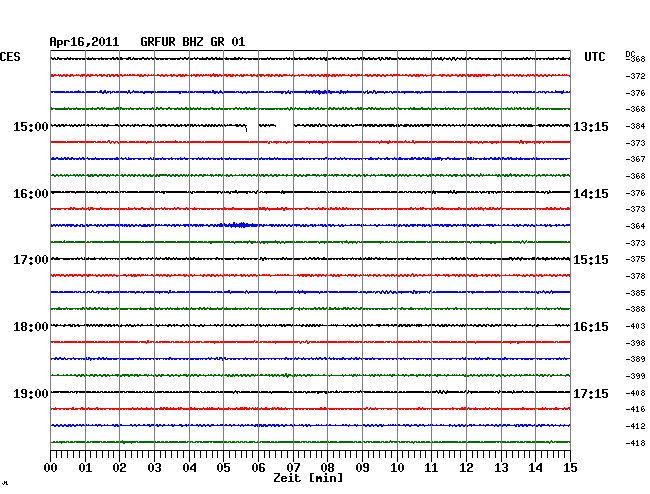The image size is (650, 494).
Task: Click the DC offset value "-375"
Action: [x=635, y=259]
